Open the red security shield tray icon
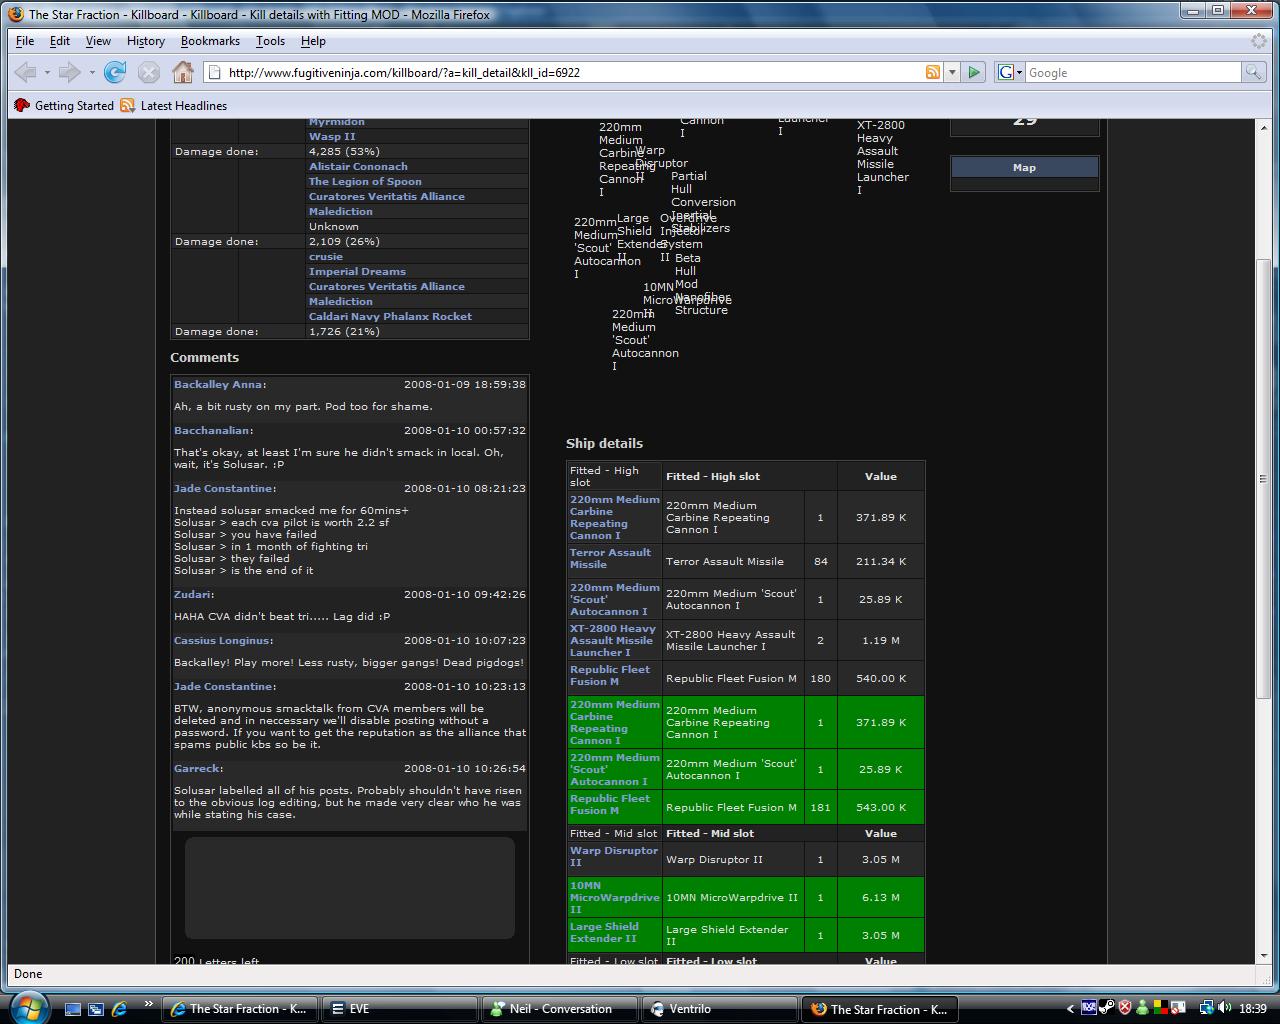1280x1024 pixels. (1125, 1008)
